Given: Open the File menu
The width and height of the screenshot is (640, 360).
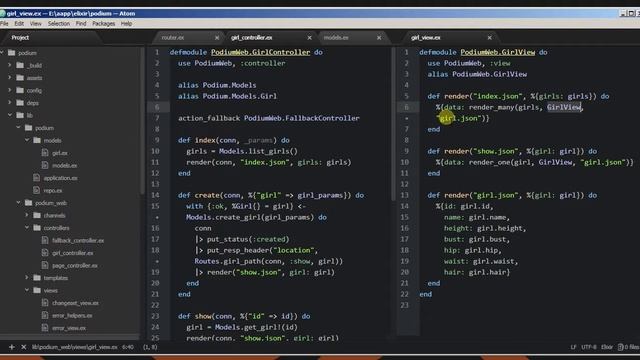Looking at the screenshot, I should click(4, 24).
